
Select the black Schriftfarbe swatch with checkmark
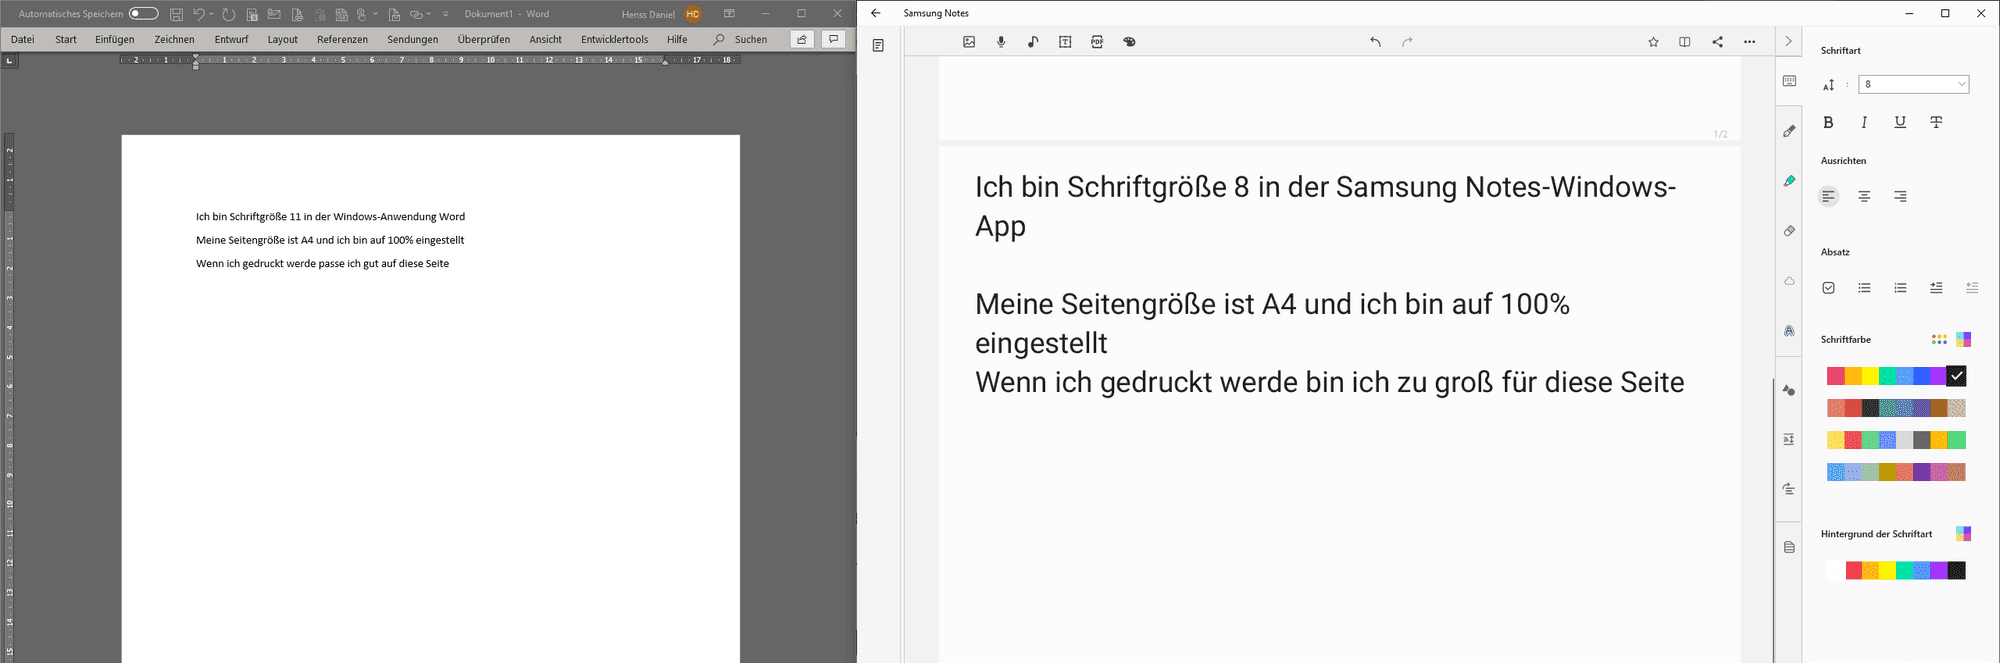(x=1956, y=376)
